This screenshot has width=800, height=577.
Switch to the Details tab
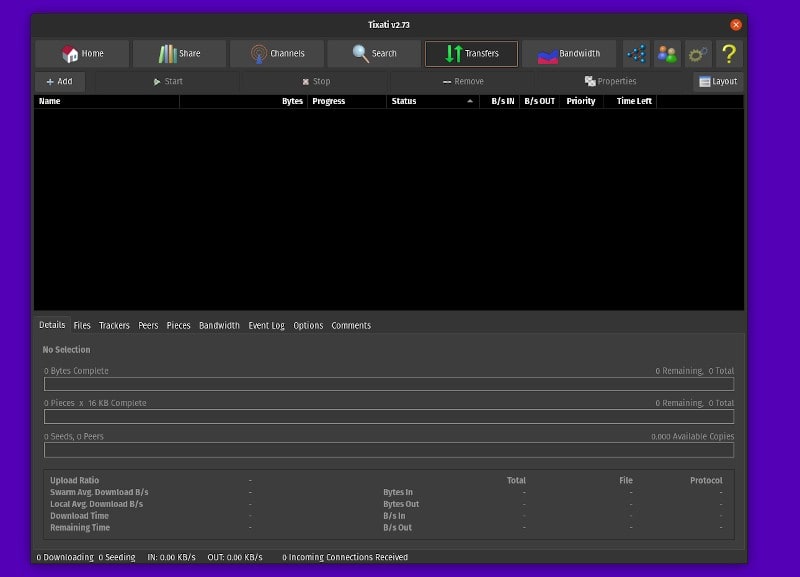point(52,325)
